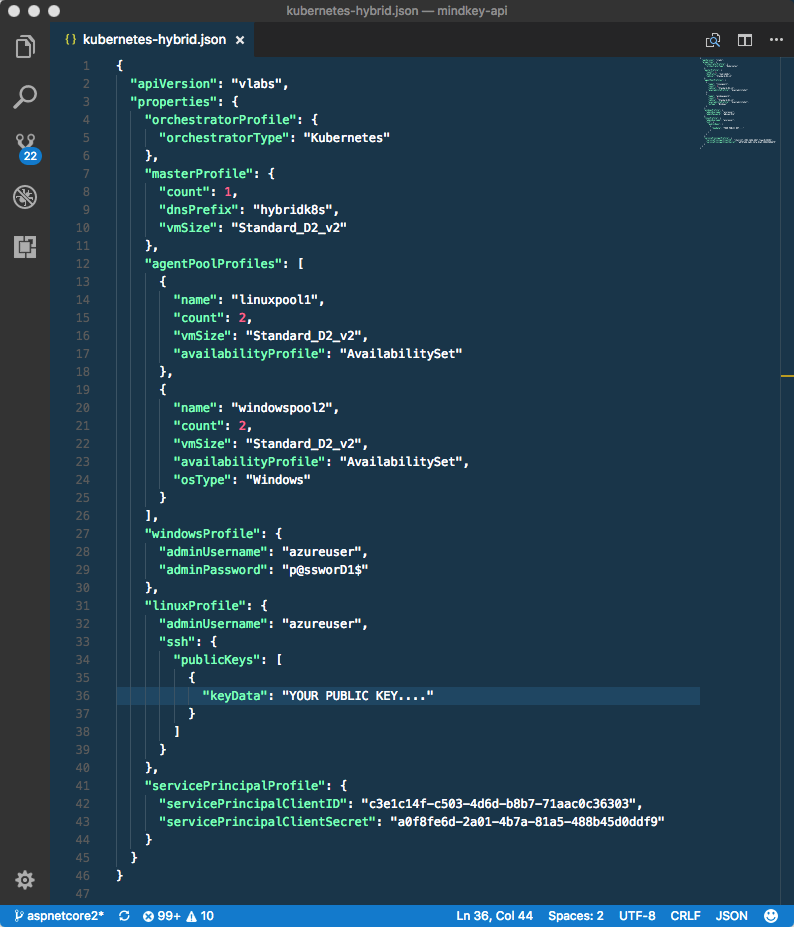Open the Manage gear icon menu
This screenshot has width=794, height=927.
(x=25, y=880)
